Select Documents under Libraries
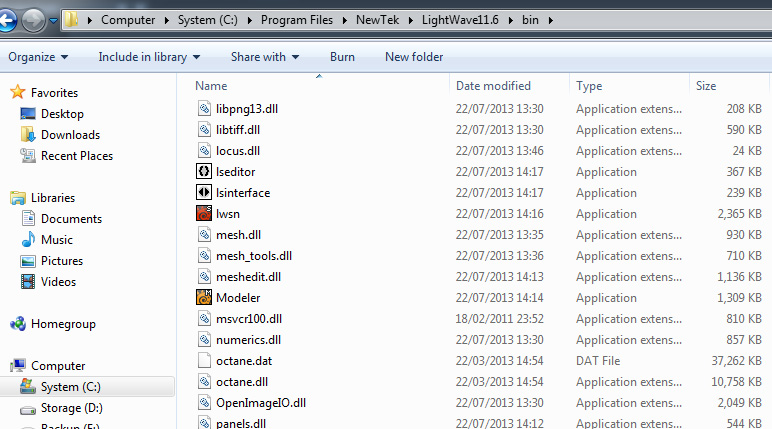 coord(71,219)
